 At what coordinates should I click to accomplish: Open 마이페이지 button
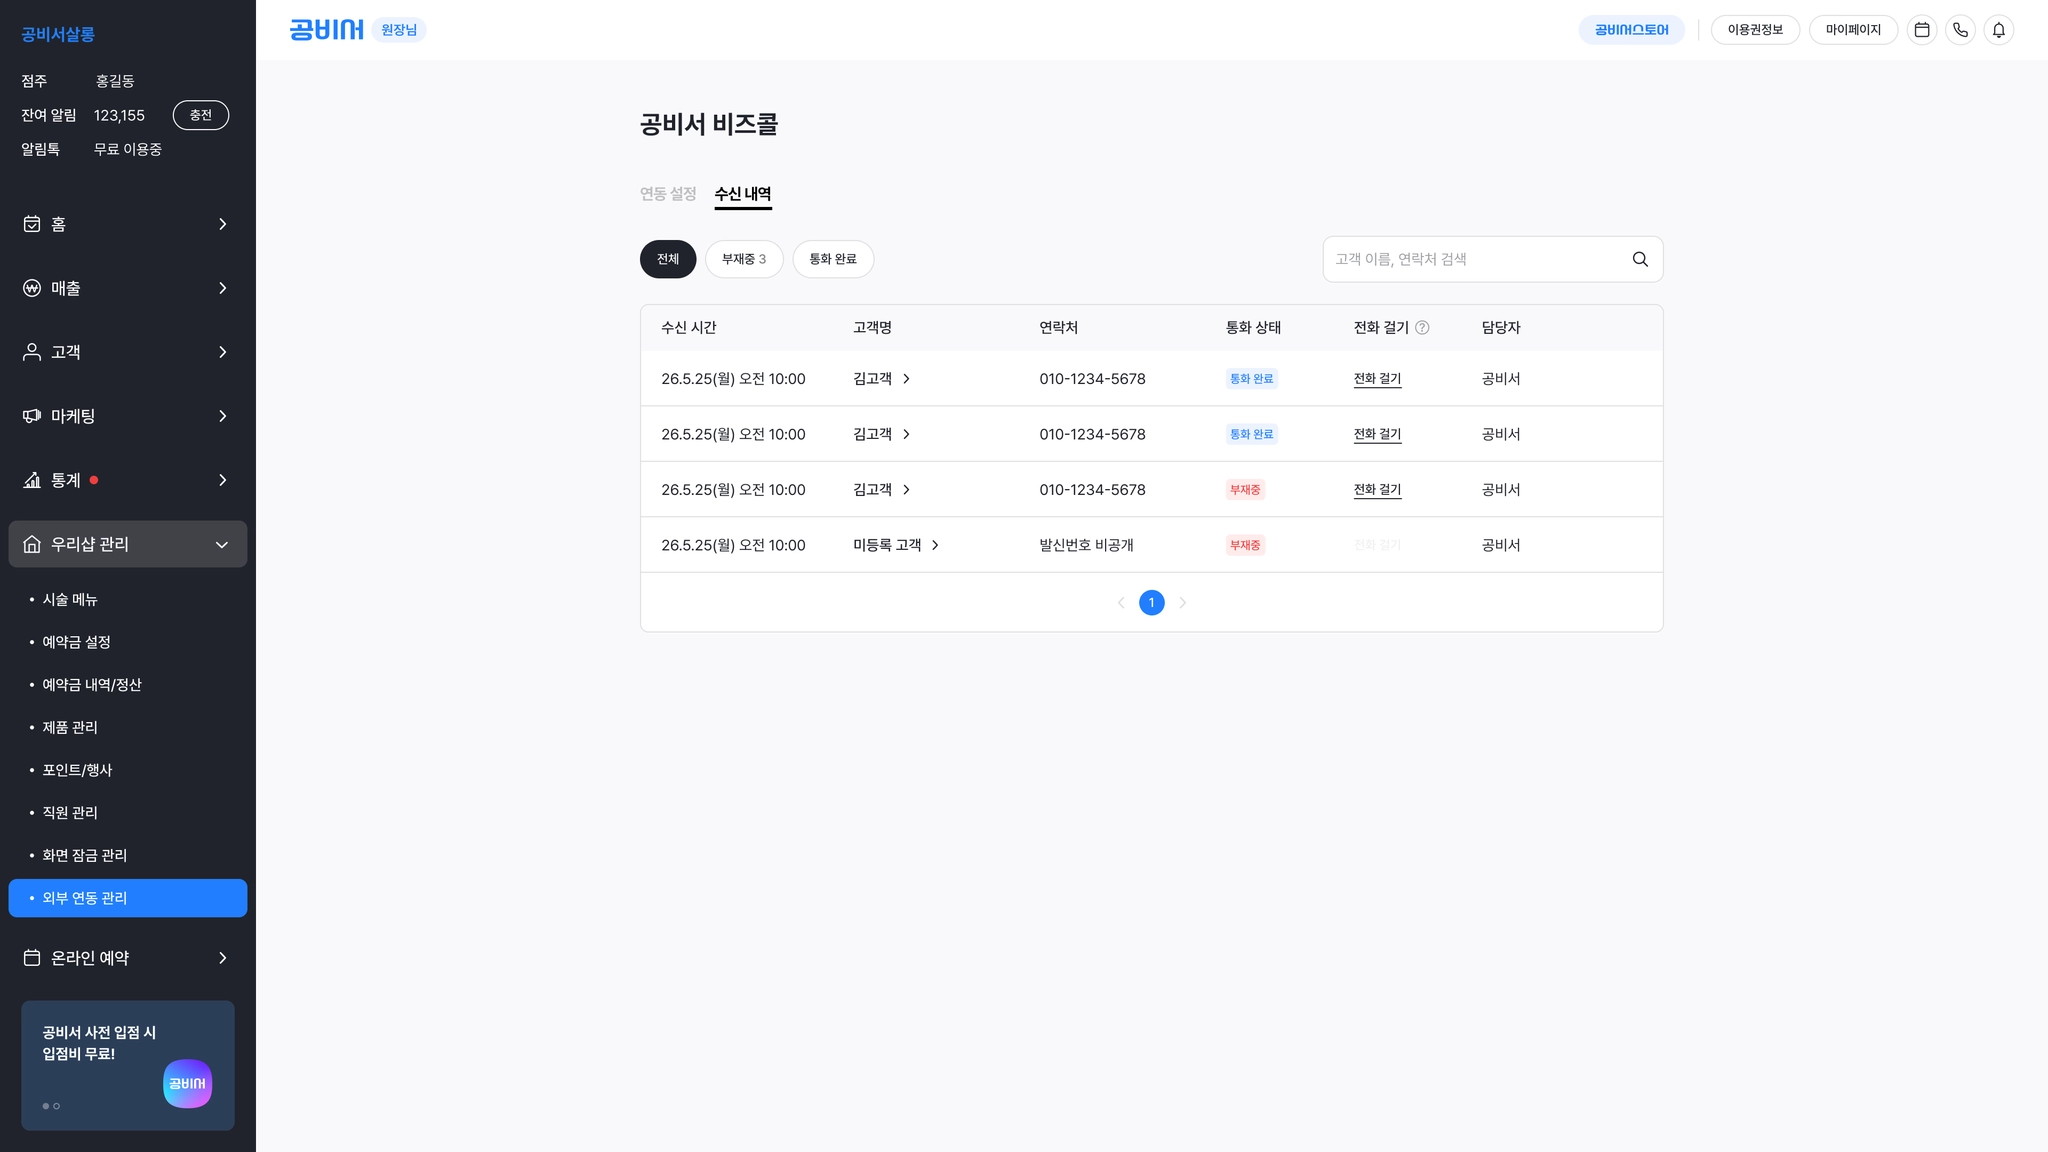tap(1853, 30)
